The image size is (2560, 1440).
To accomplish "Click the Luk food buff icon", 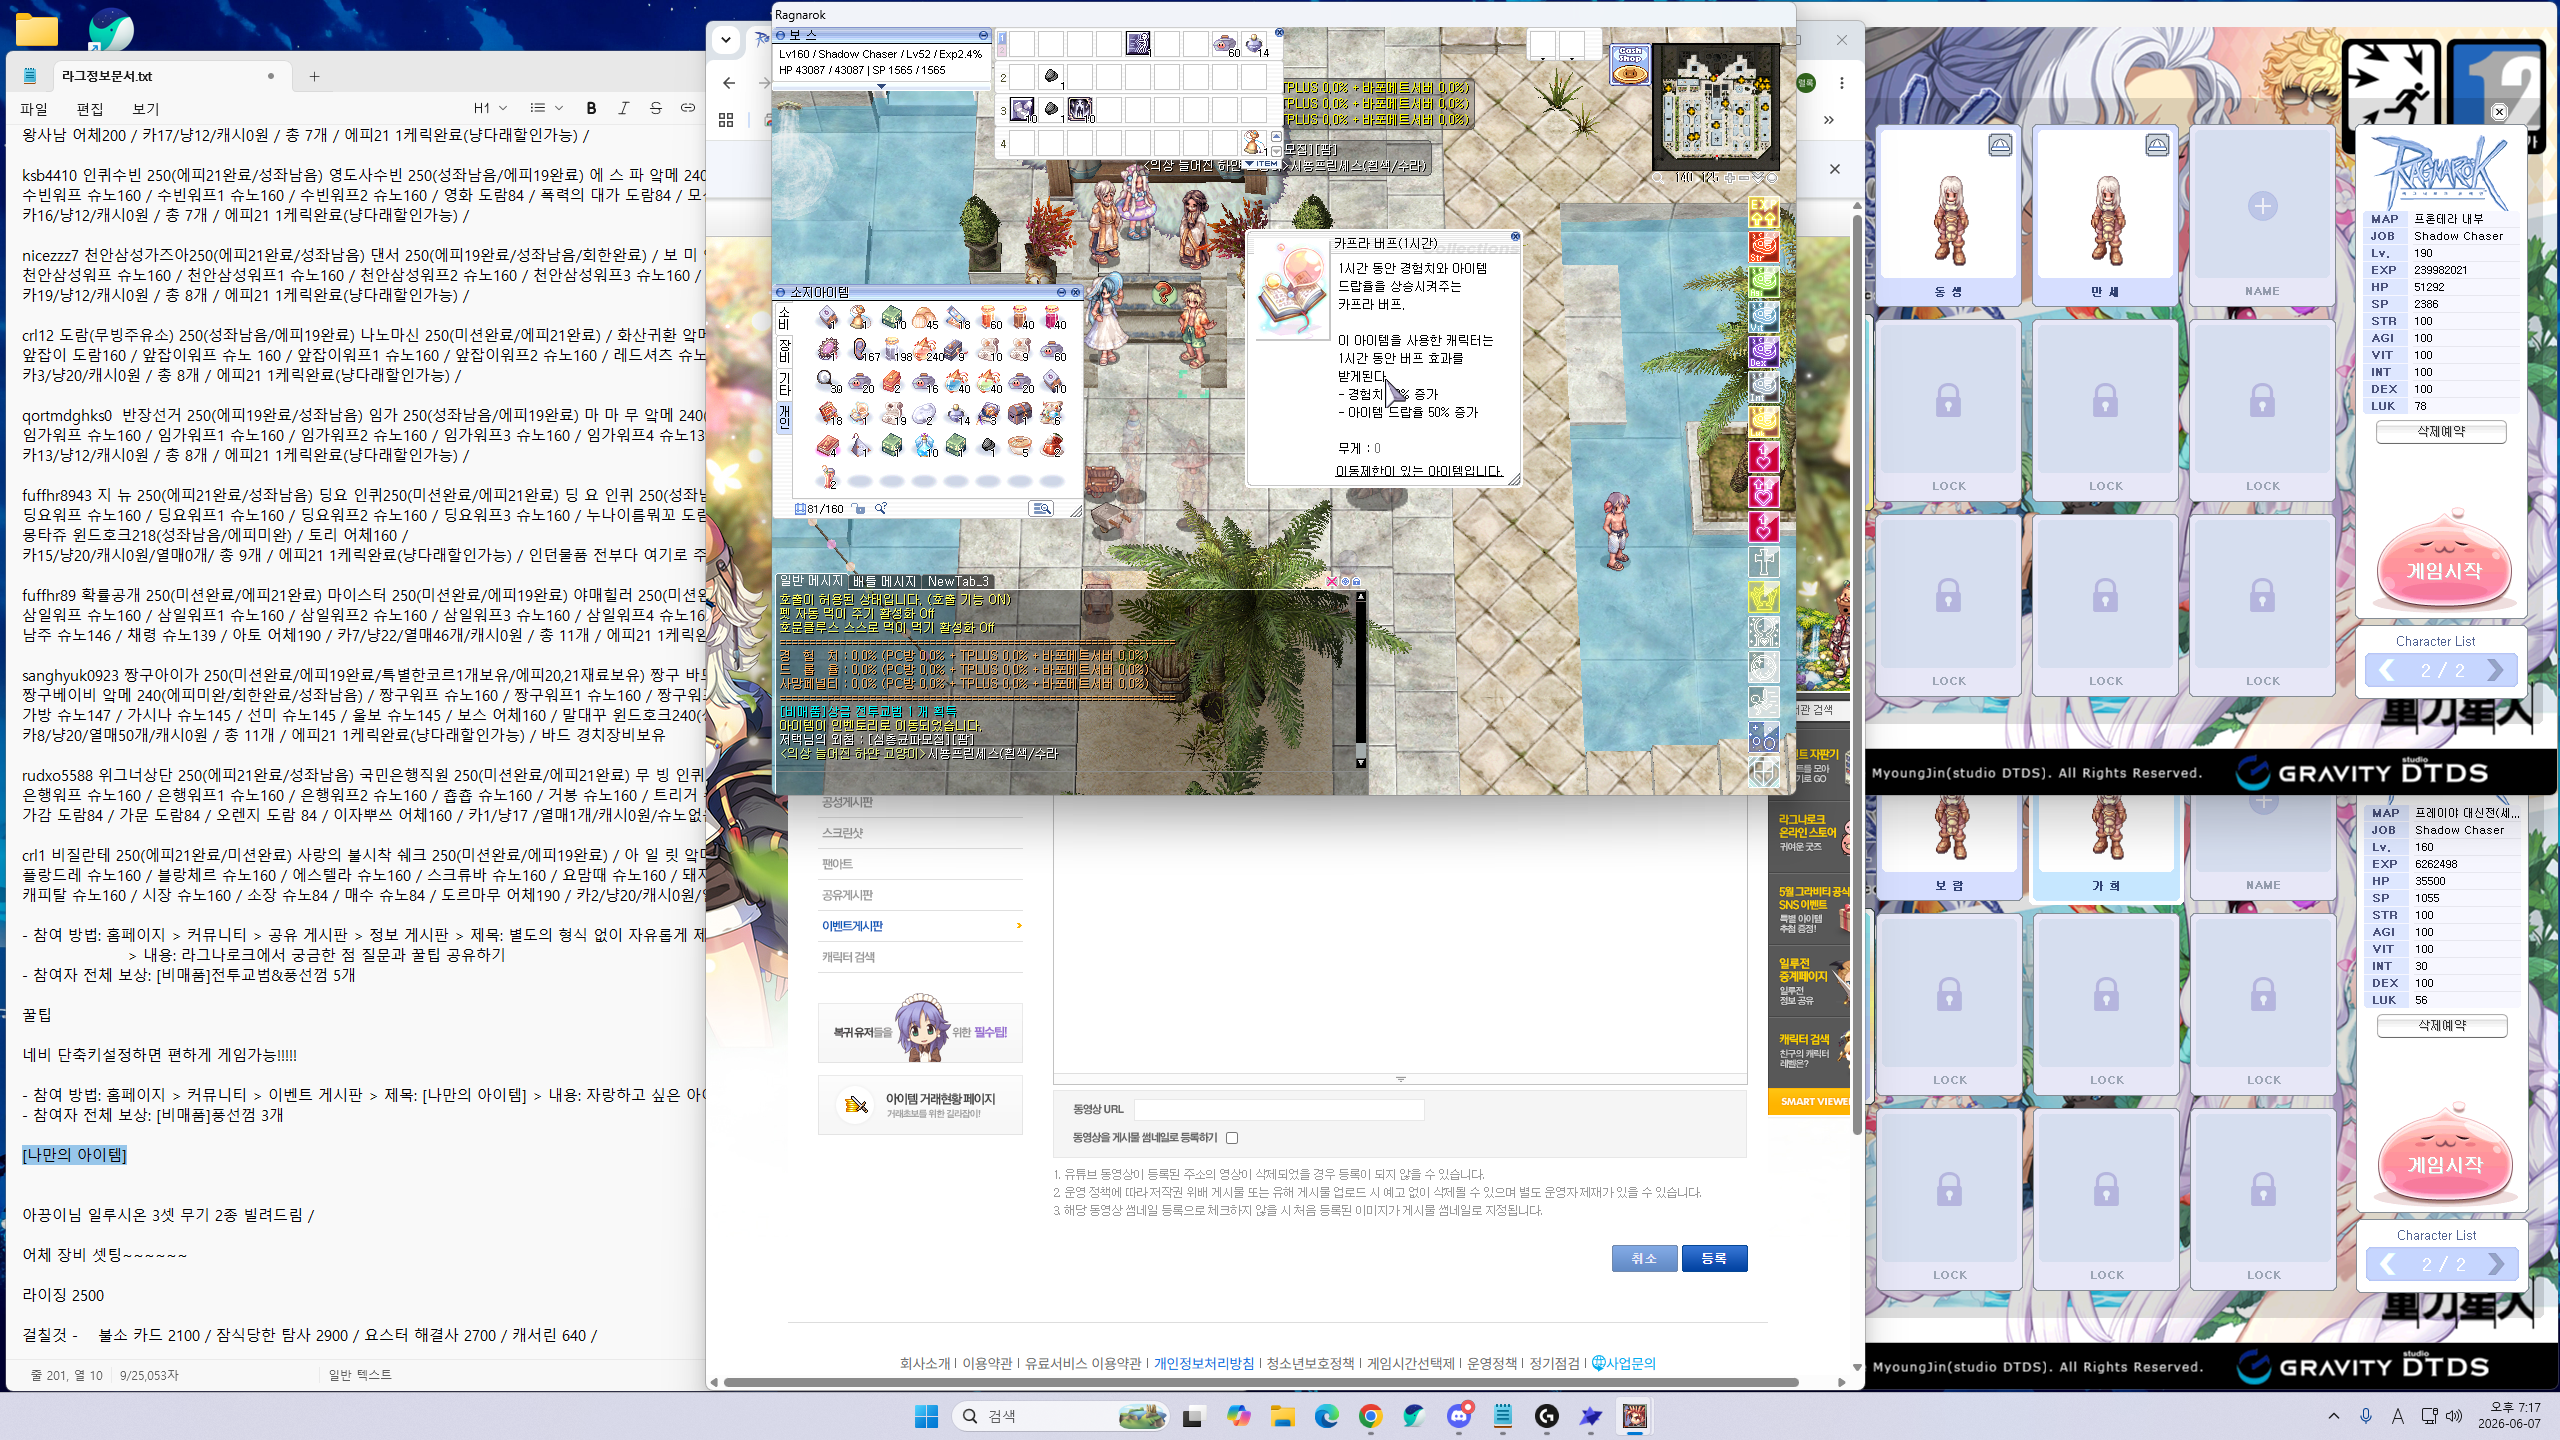I will [1763, 421].
